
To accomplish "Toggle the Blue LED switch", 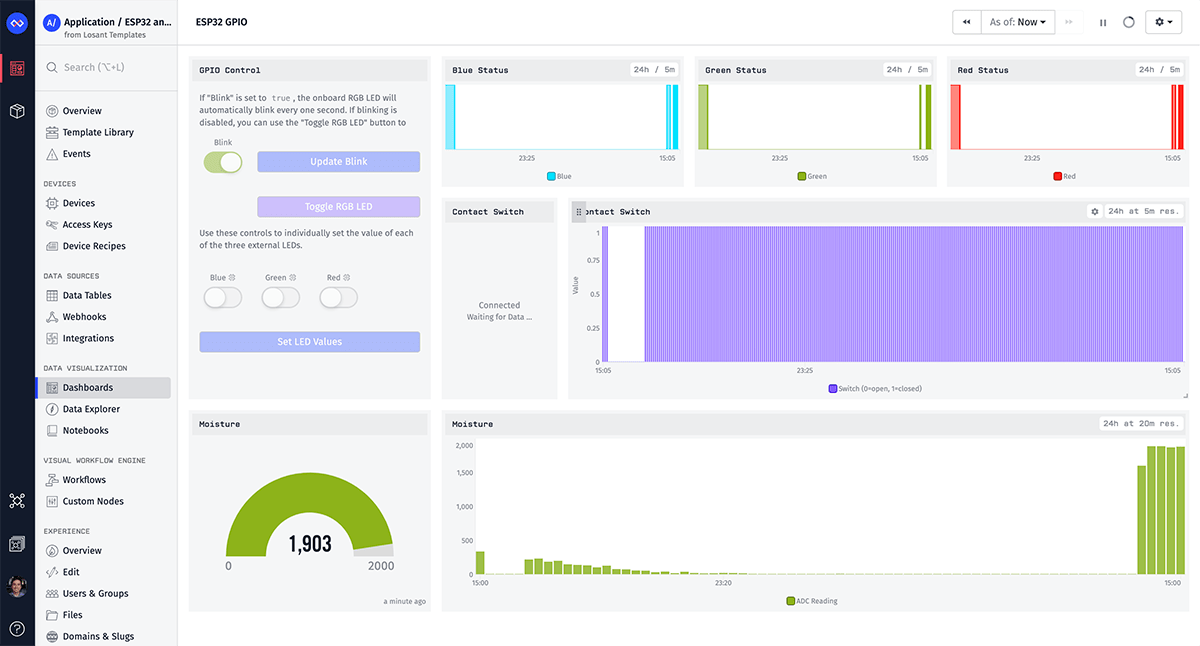I will point(223,297).
